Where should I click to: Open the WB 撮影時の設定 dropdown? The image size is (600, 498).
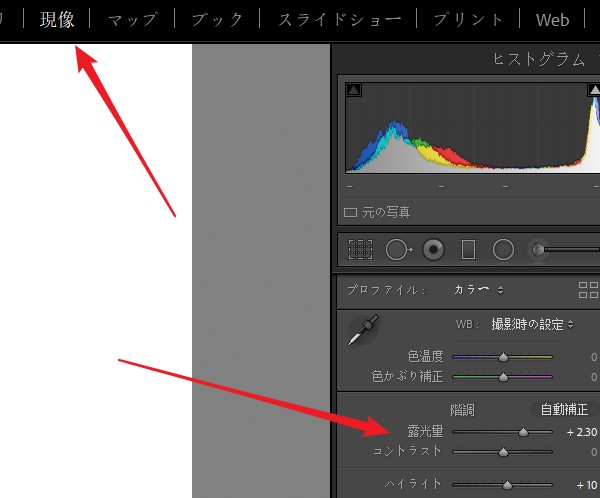tap(532, 325)
